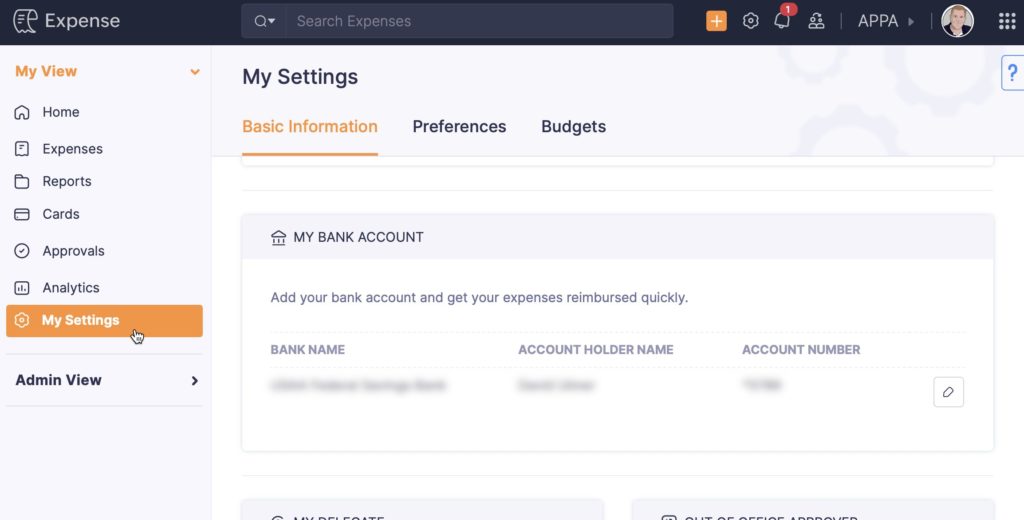Image resolution: width=1024 pixels, height=520 pixels.
Task: Select the Basic Information tab
Action: point(310,127)
